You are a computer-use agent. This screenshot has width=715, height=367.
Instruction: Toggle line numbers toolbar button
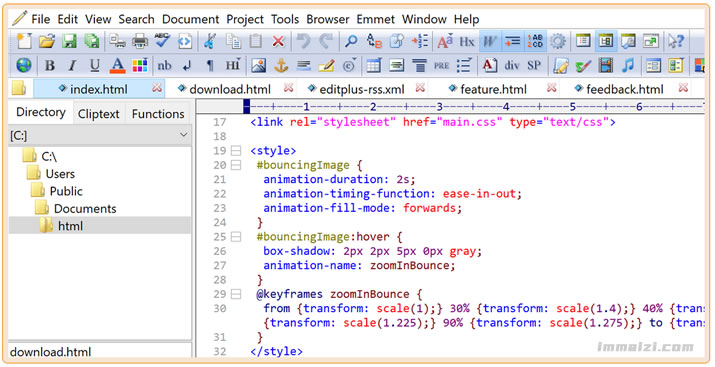coord(535,41)
